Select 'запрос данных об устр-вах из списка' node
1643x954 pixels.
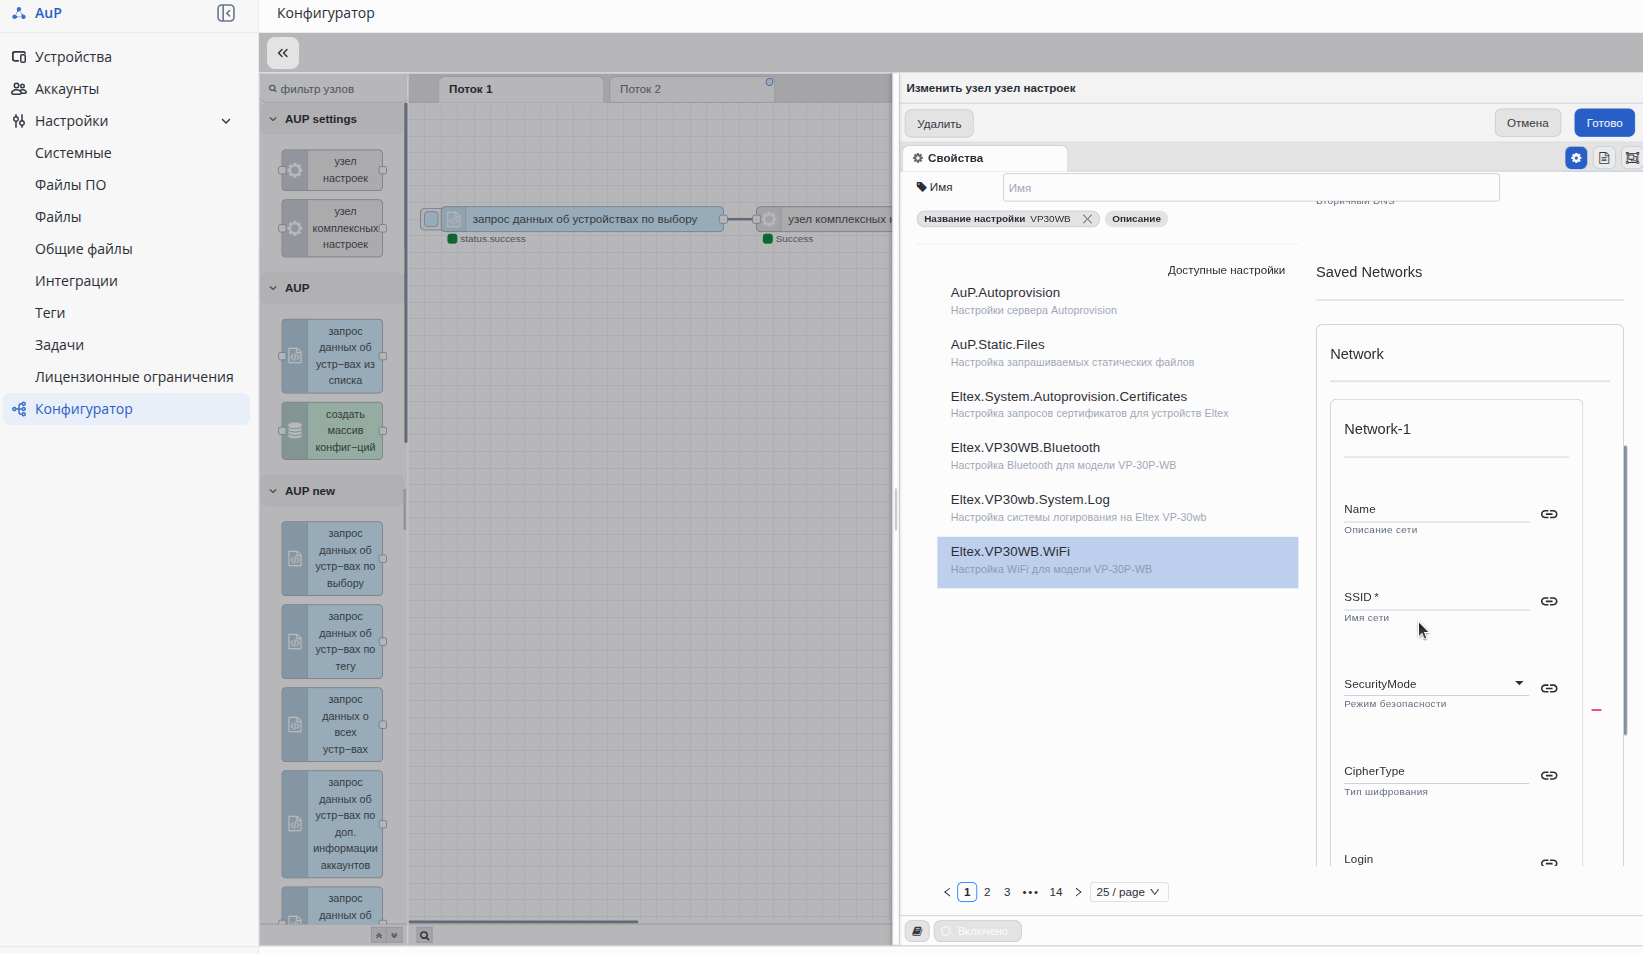pyautogui.click(x=332, y=356)
